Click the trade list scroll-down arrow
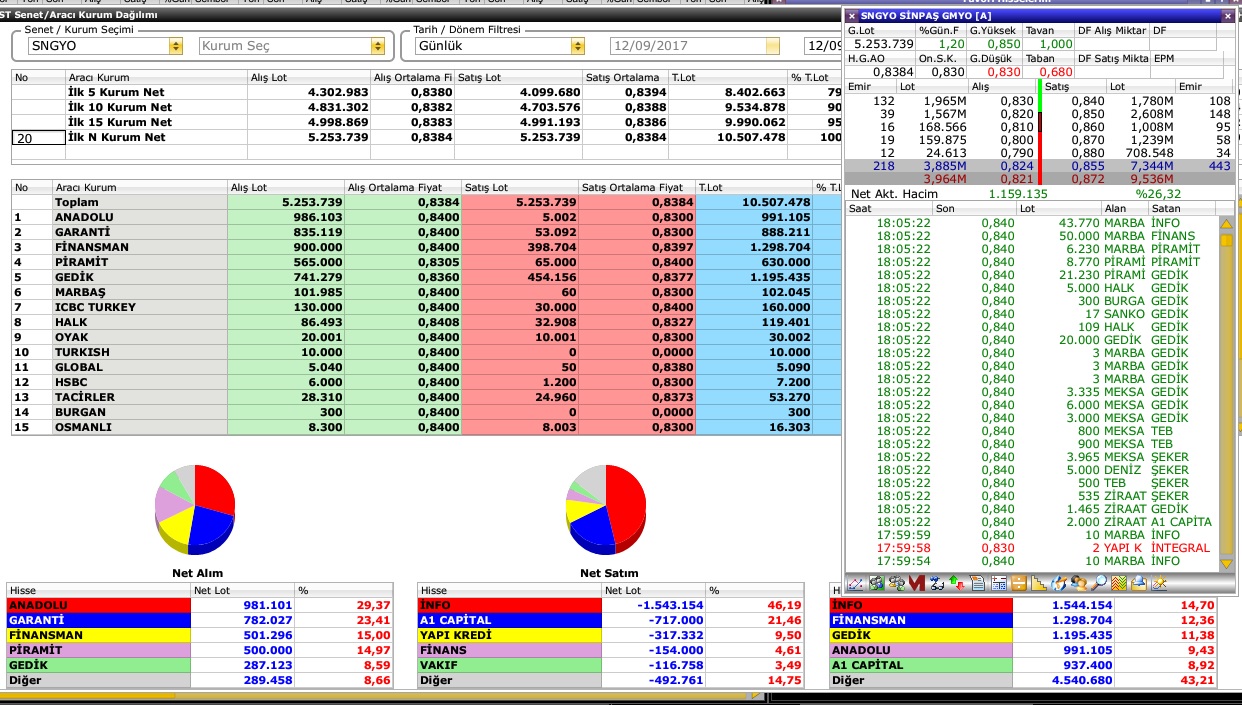The image size is (1242, 705). pyautogui.click(x=1227, y=564)
